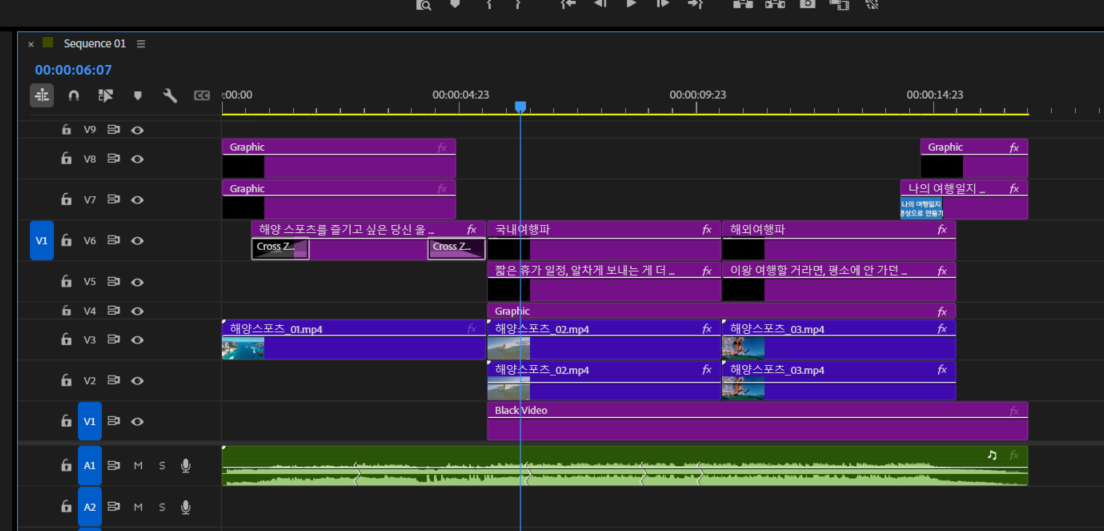This screenshot has width=1104, height=531.
Task: Click the 00:00:06:07 playhead timecode field
Action: coord(73,70)
